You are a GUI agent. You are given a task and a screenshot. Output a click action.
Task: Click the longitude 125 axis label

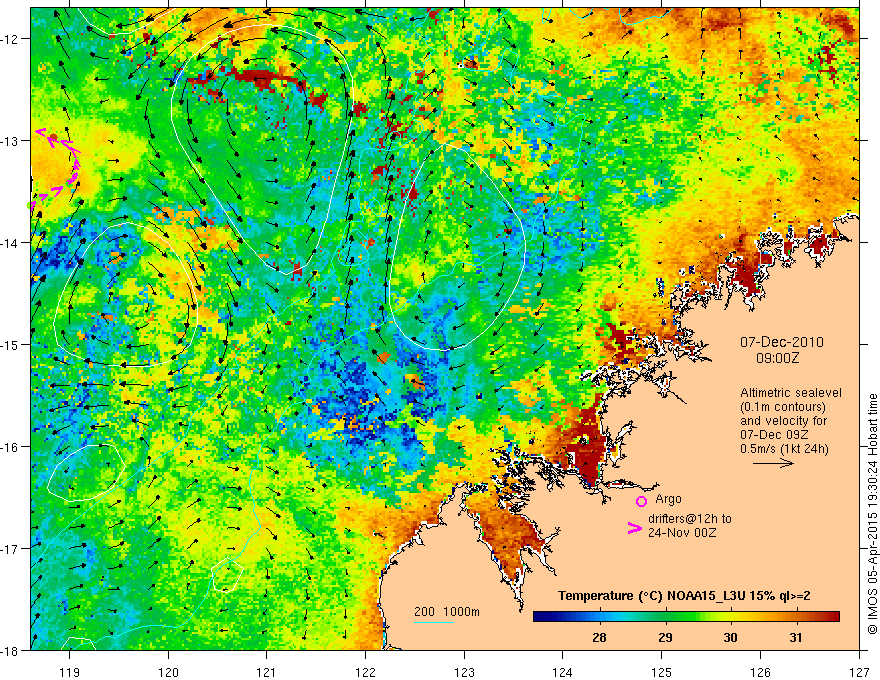662,672
